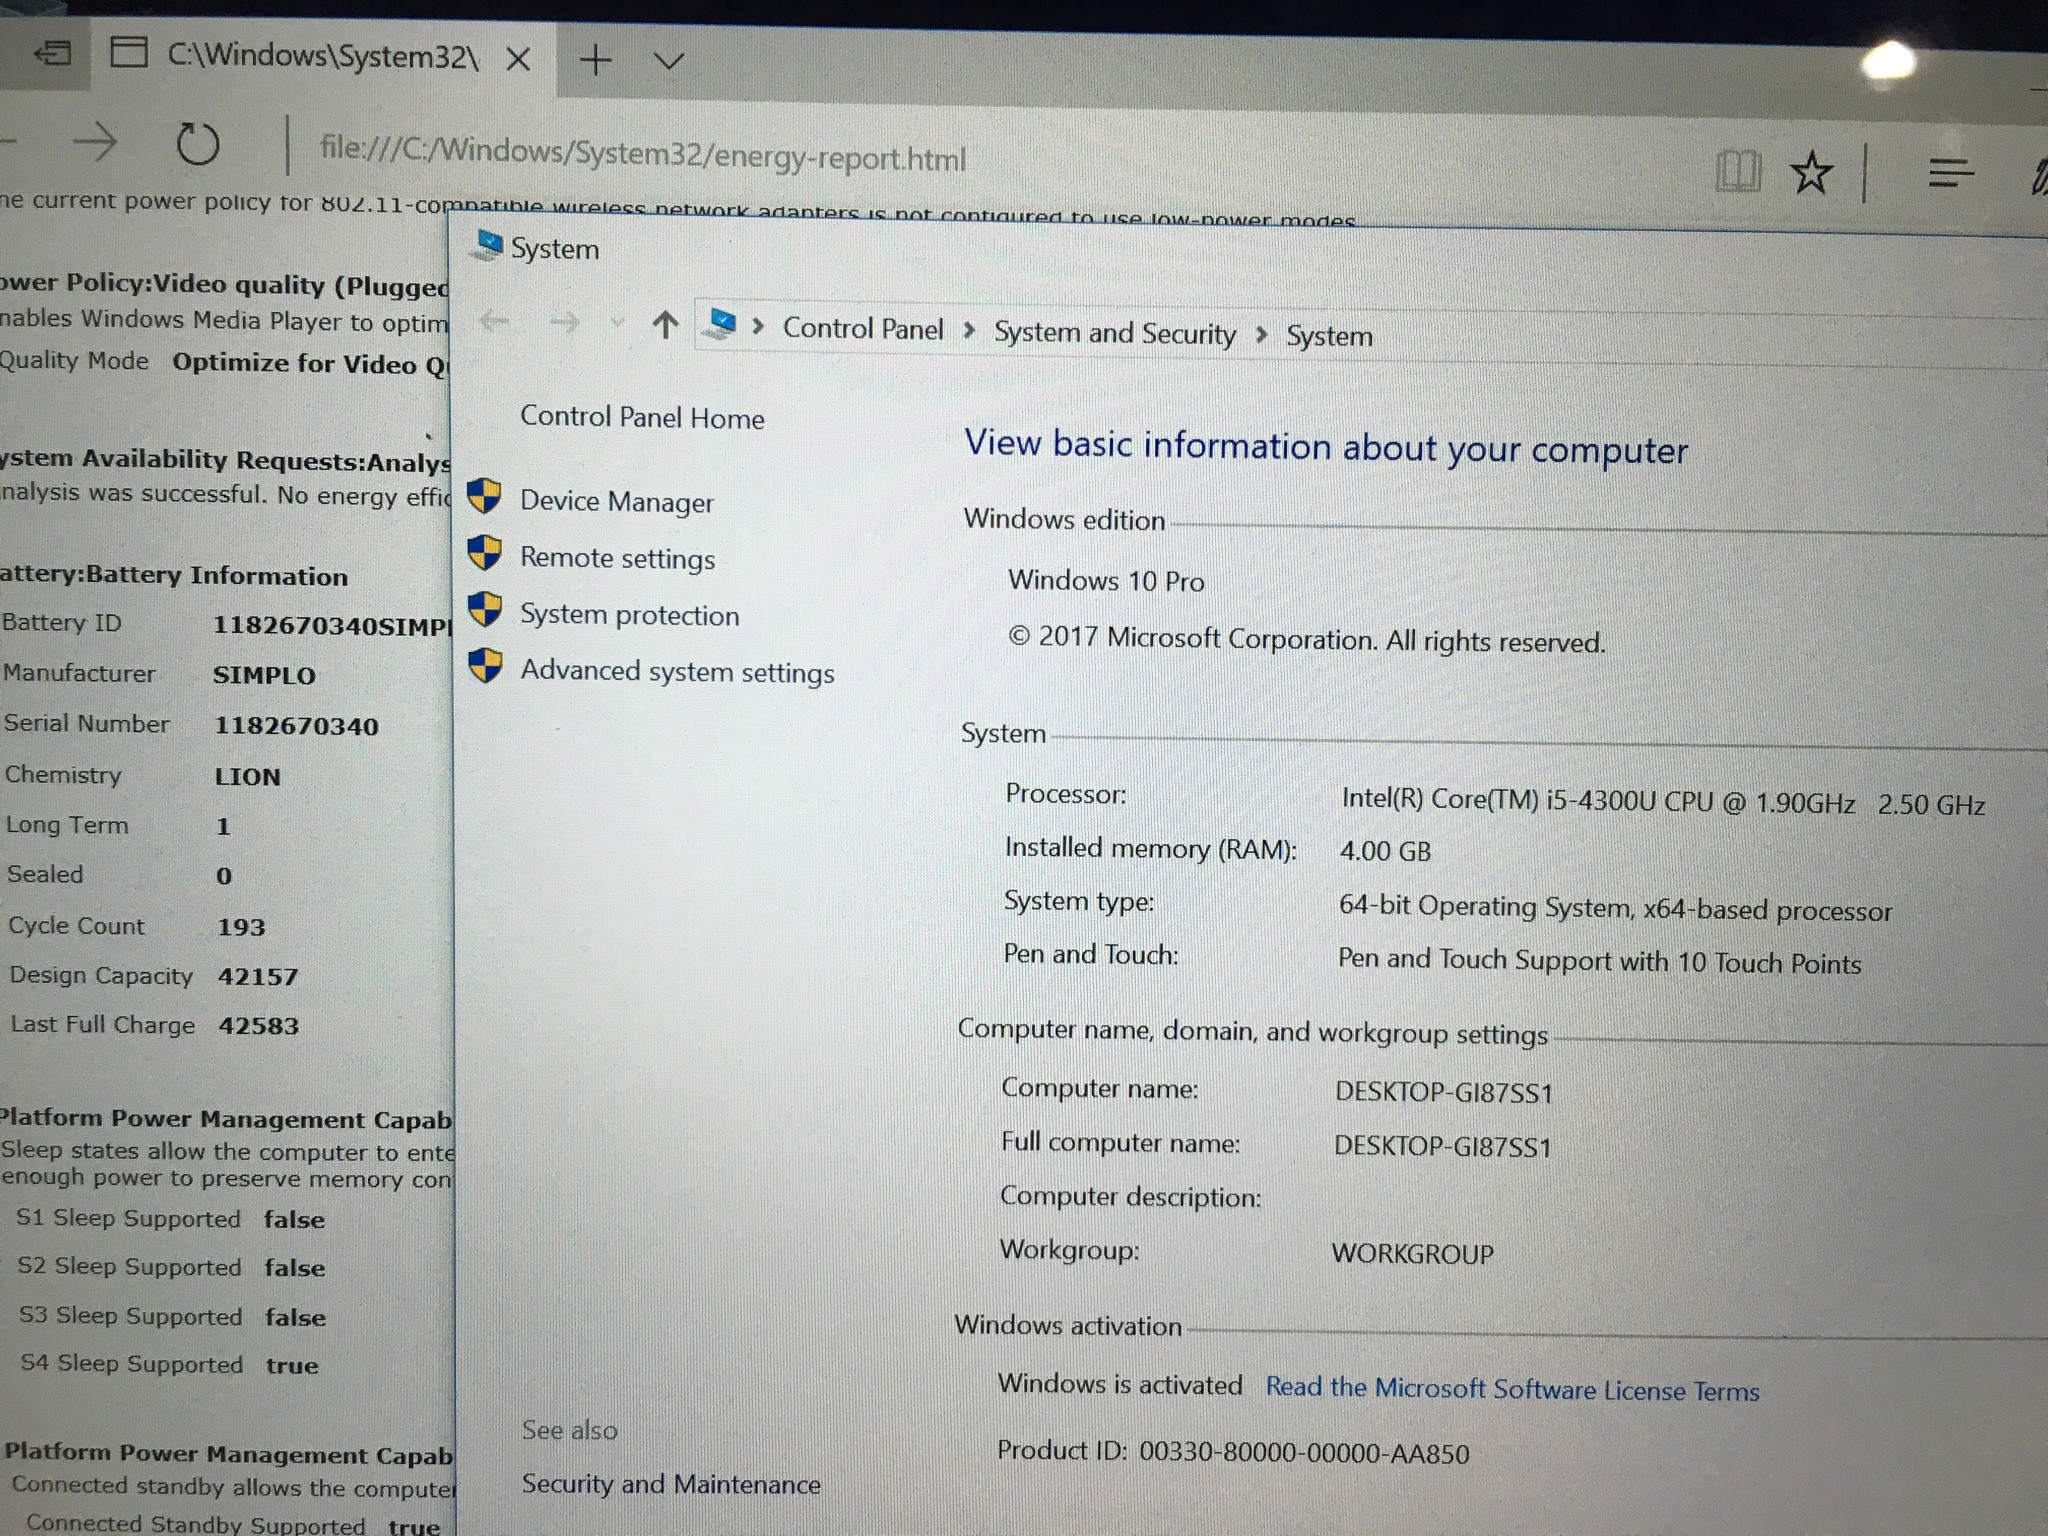Go up one level with up arrow

pyautogui.click(x=665, y=324)
